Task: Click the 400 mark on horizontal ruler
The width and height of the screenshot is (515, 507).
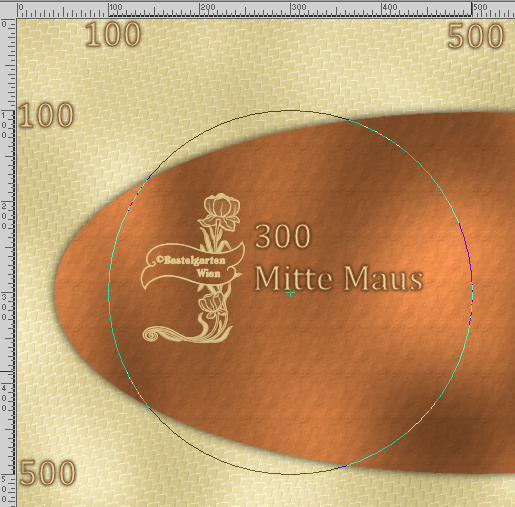Action: [x=390, y=7]
